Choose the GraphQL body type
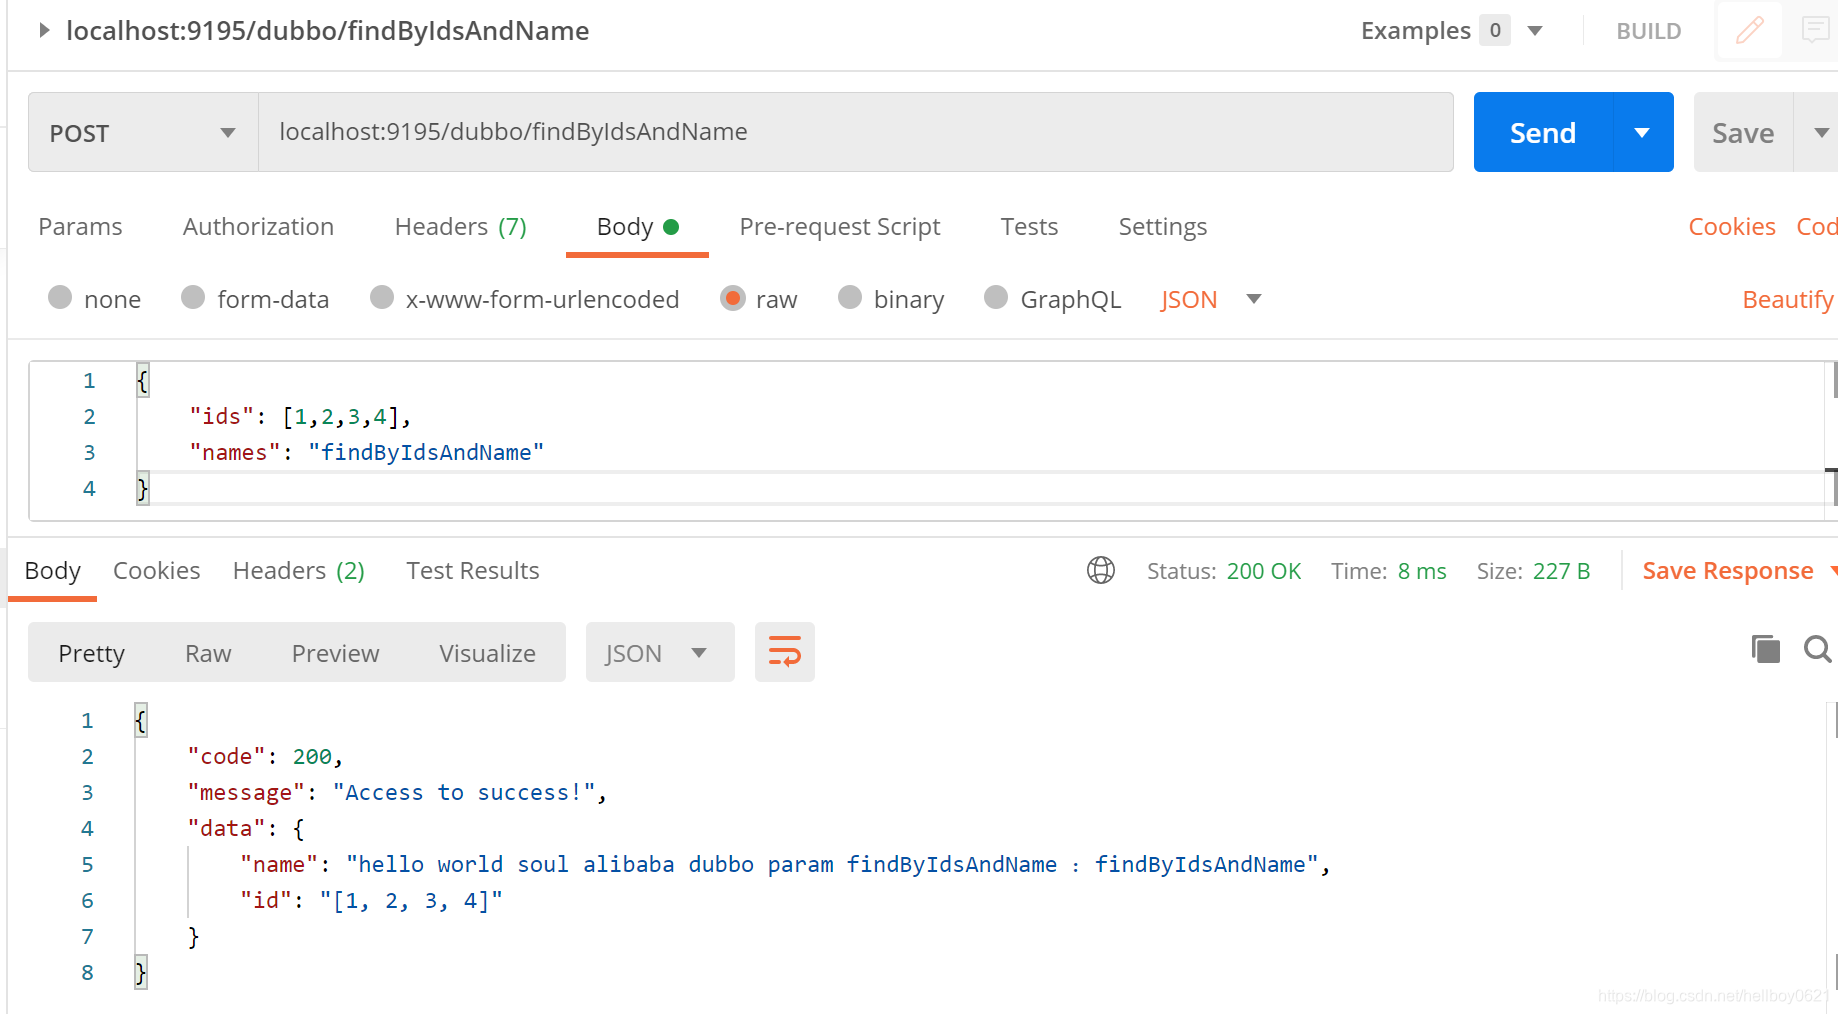This screenshot has height=1014, width=1838. click(996, 298)
